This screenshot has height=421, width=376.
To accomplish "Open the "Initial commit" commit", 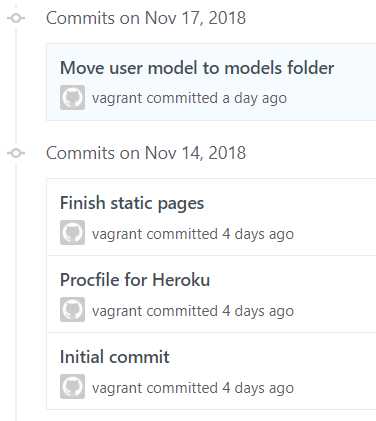I will tap(115, 357).
